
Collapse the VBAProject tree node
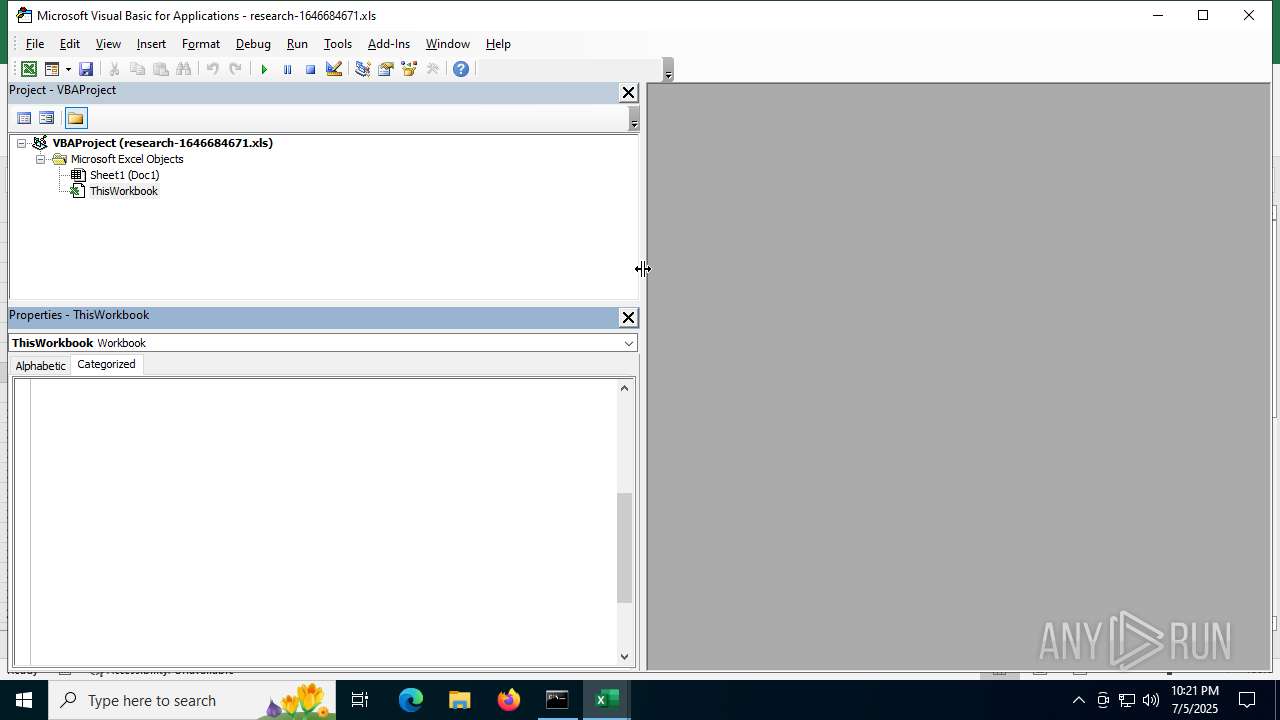[x=21, y=143]
